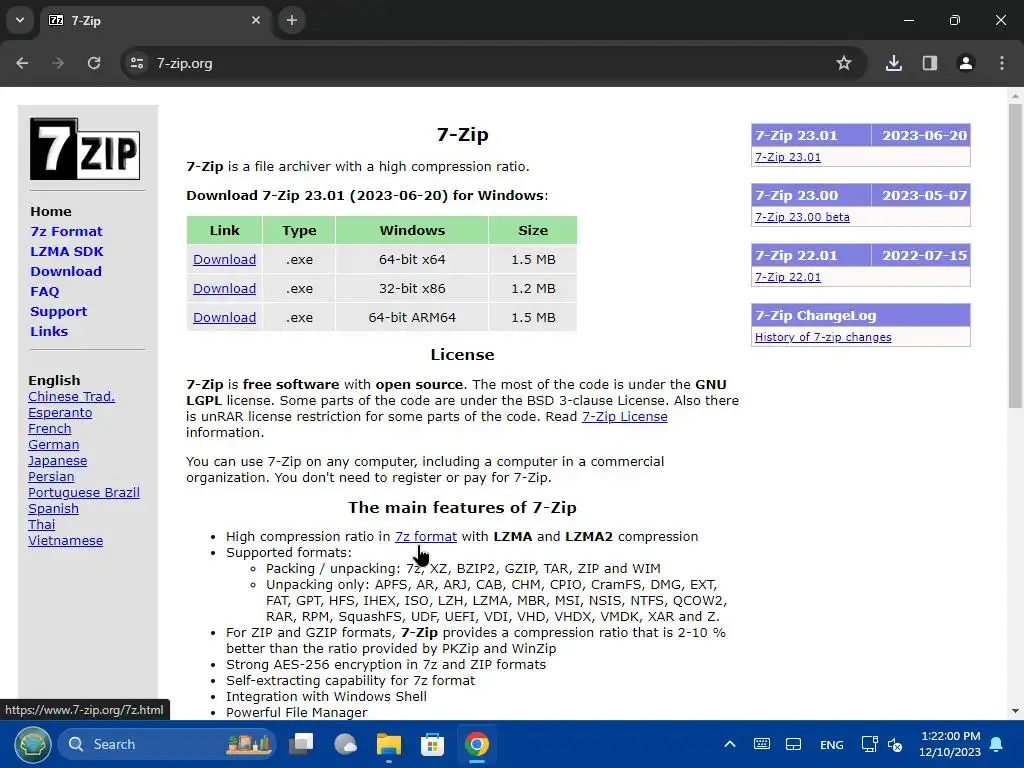
Task: Open Microsoft Store from taskbar
Action: click(432, 744)
